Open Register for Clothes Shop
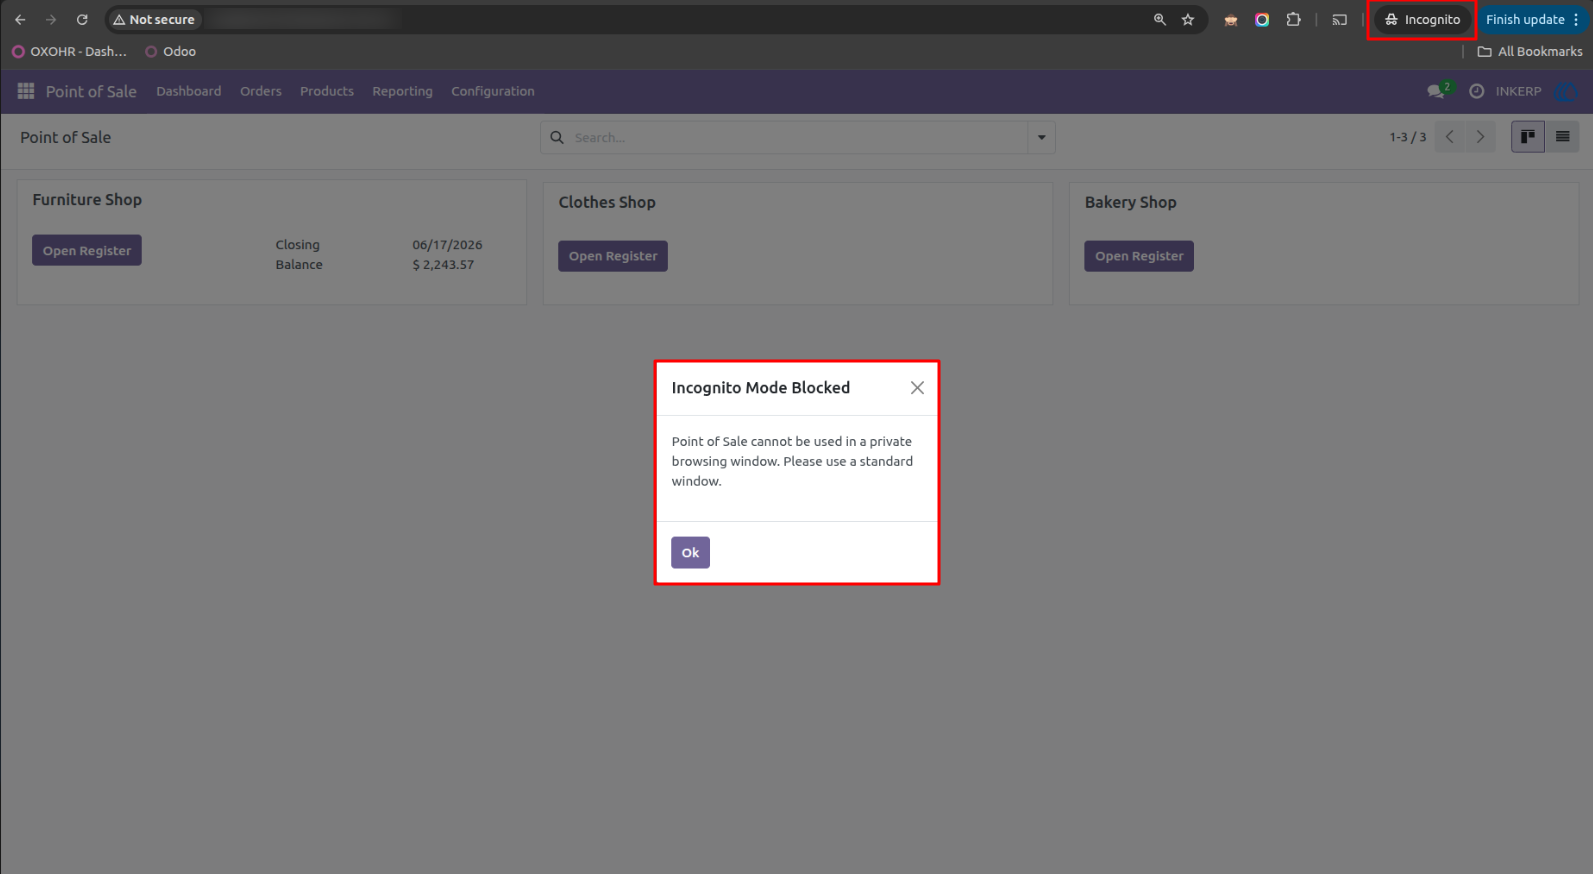Viewport: 1593px width, 874px height. (x=613, y=256)
